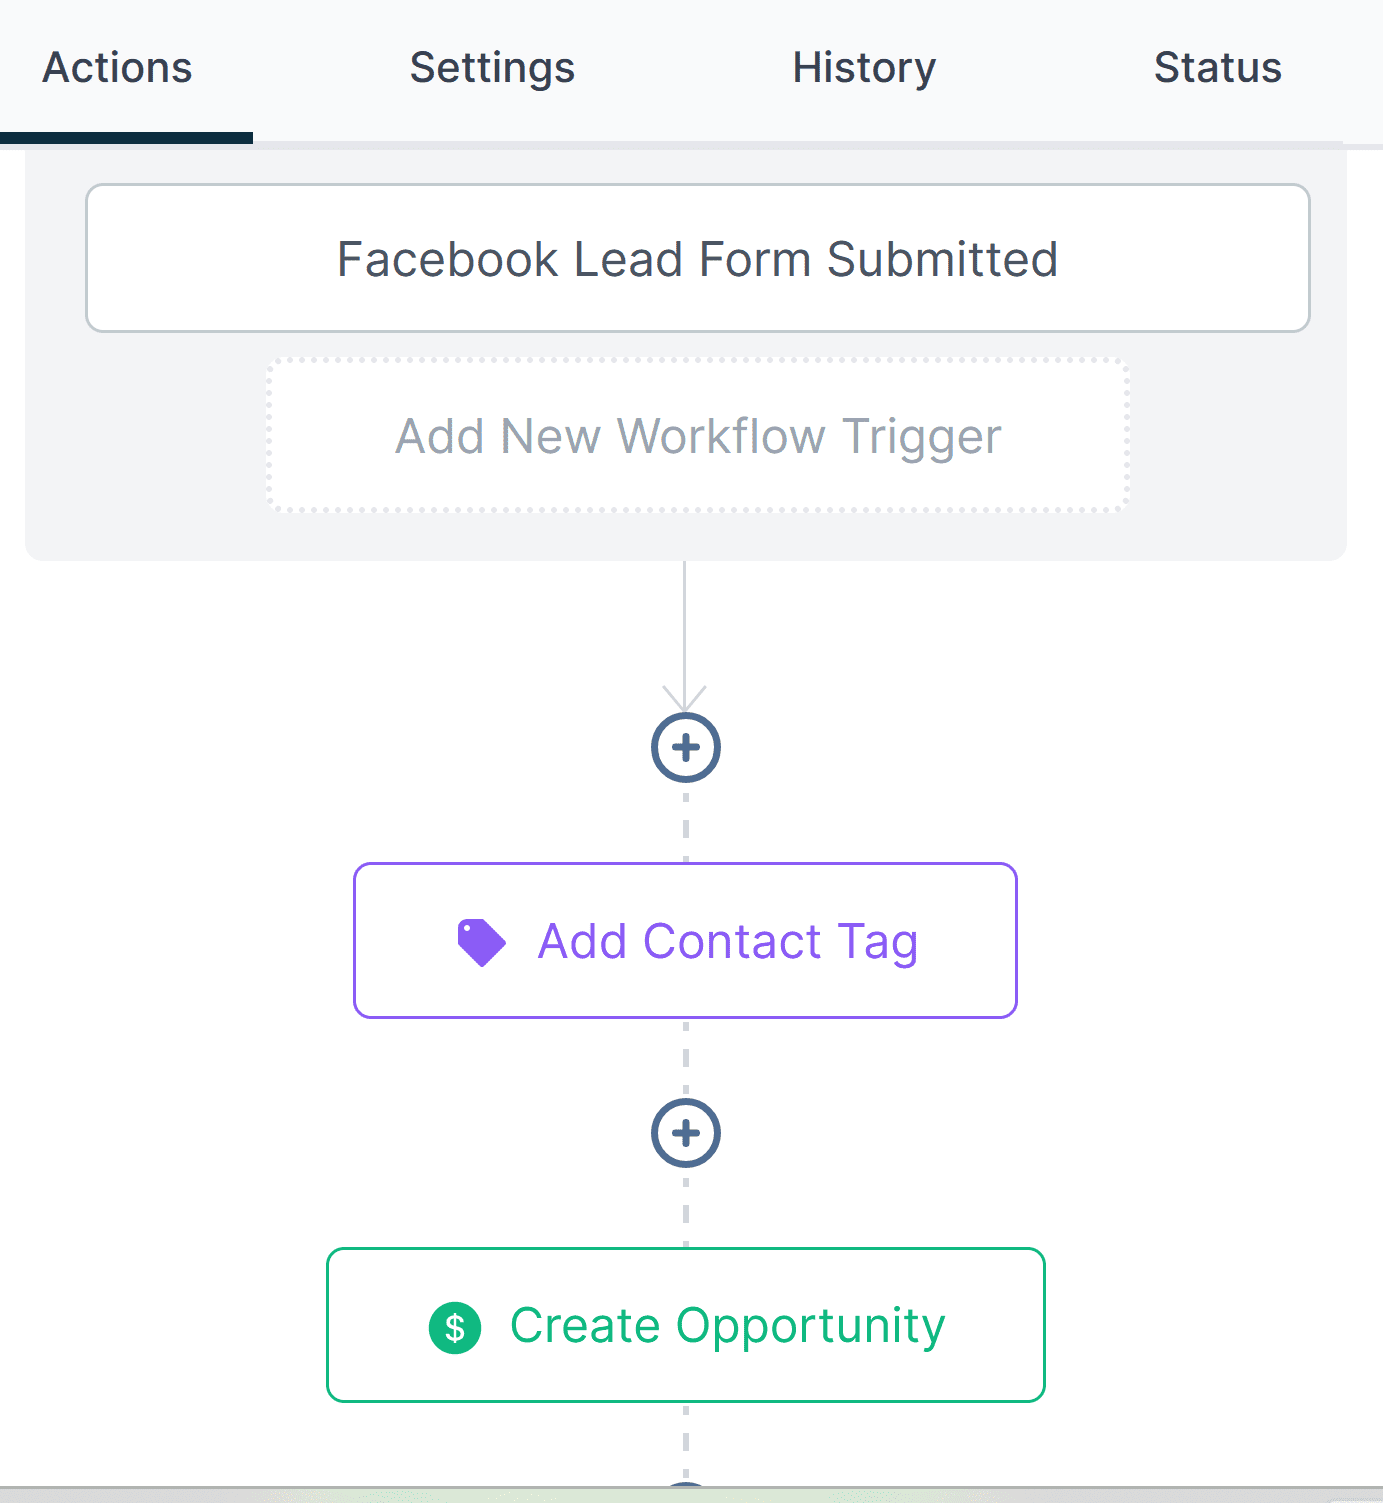Click the dashed line below Add Contact Tag
1383x1503 pixels.
[686, 1058]
